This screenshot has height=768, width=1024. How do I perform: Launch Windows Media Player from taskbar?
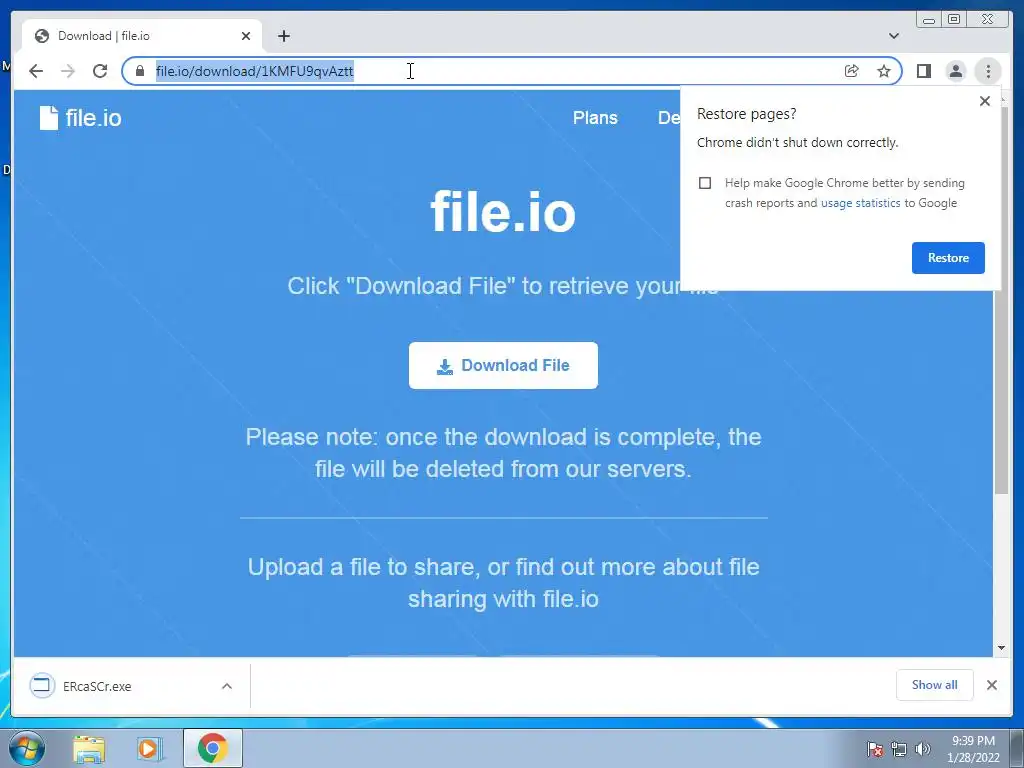pyautogui.click(x=150, y=748)
